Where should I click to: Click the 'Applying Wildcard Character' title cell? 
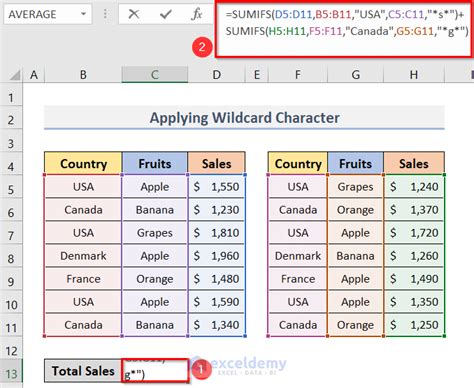tap(244, 117)
